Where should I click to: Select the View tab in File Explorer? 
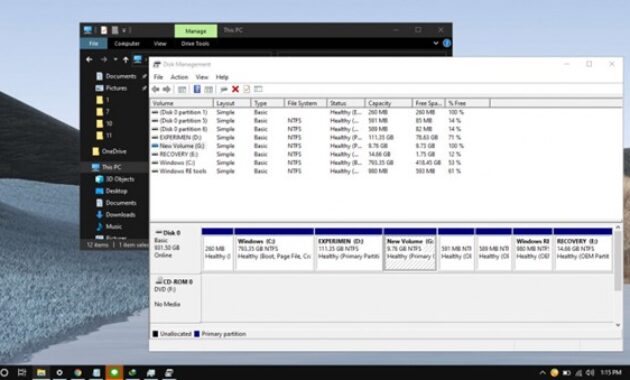coord(160,43)
